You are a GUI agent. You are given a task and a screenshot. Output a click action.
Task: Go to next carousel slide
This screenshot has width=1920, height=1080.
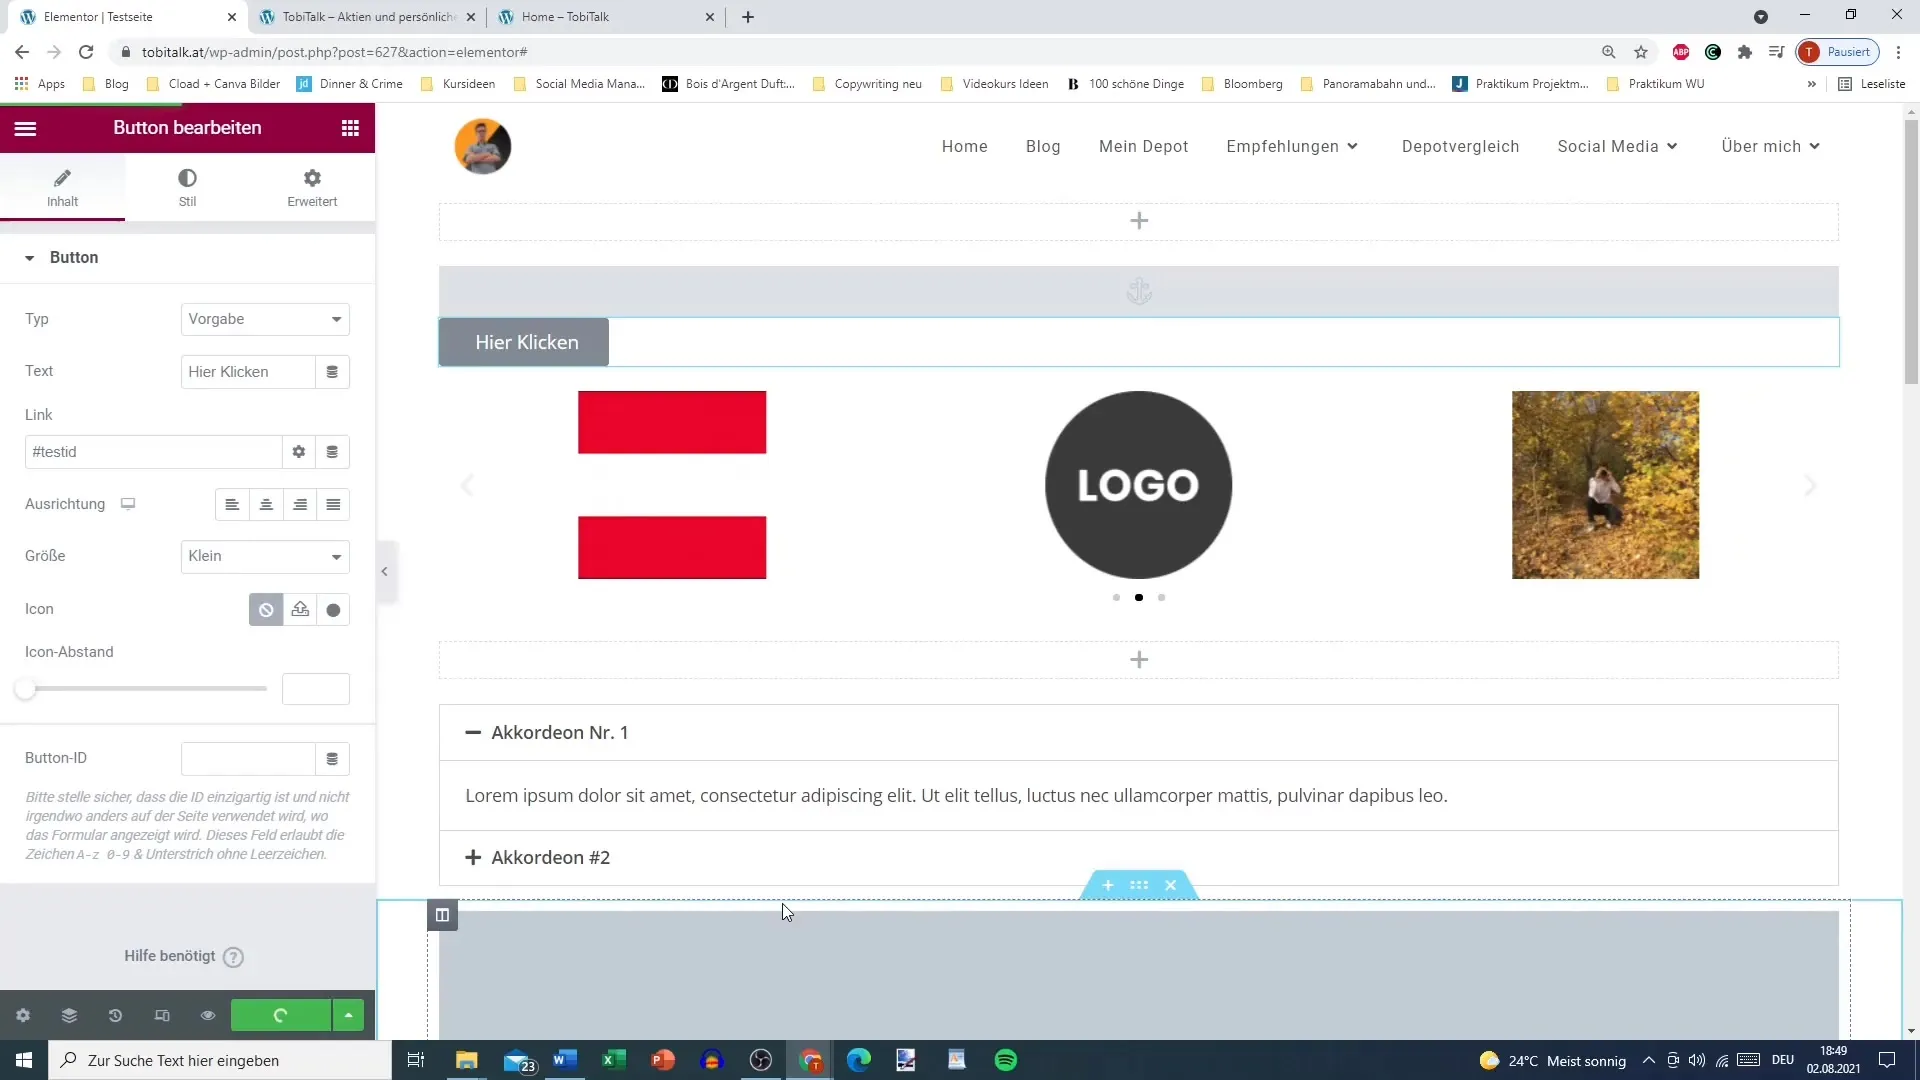point(1810,486)
